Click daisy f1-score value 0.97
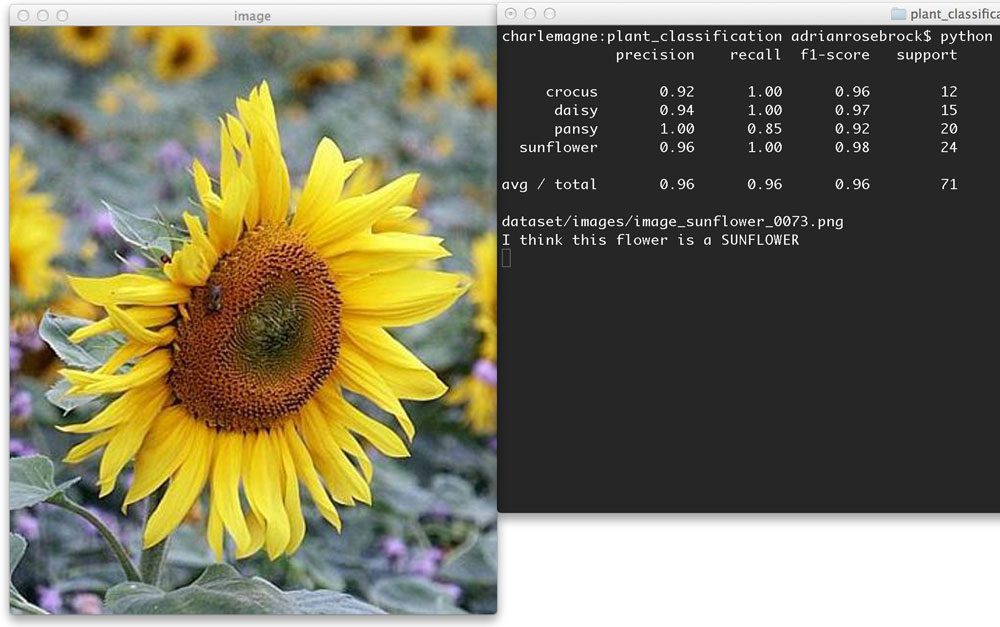 click(852, 110)
